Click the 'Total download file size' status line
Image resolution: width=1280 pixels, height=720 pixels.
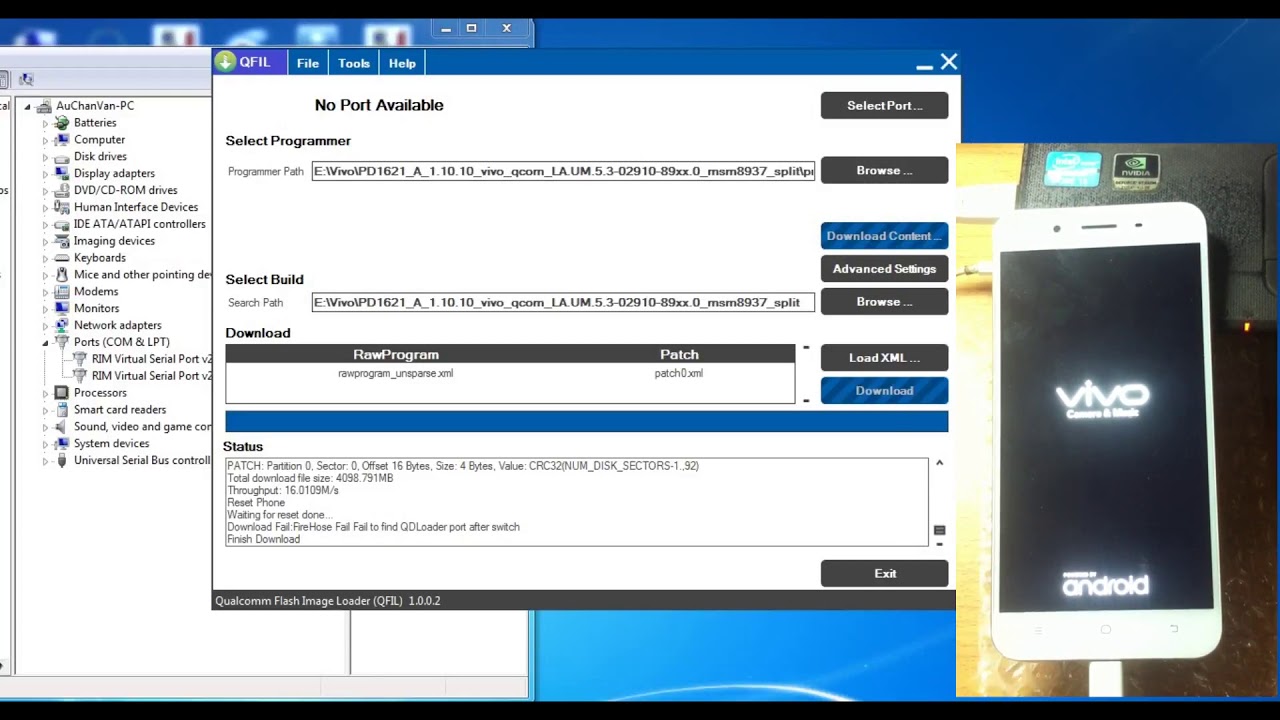tap(310, 478)
